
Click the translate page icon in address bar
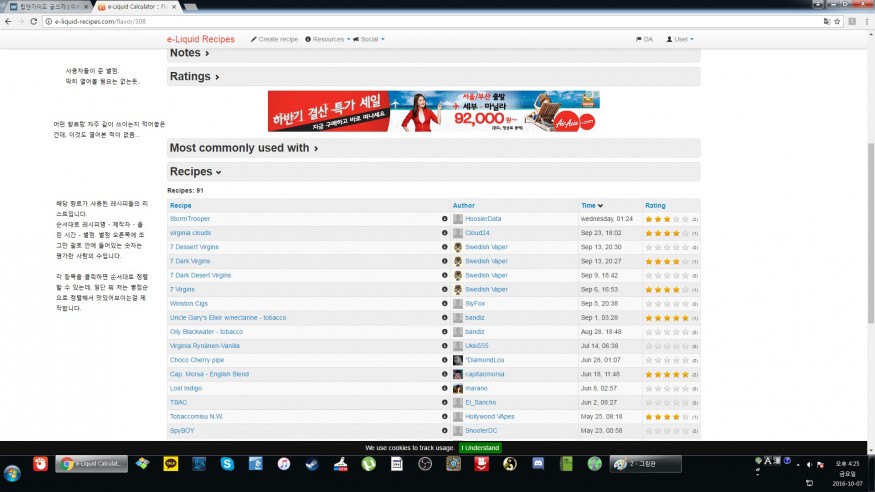tap(826, 21)
